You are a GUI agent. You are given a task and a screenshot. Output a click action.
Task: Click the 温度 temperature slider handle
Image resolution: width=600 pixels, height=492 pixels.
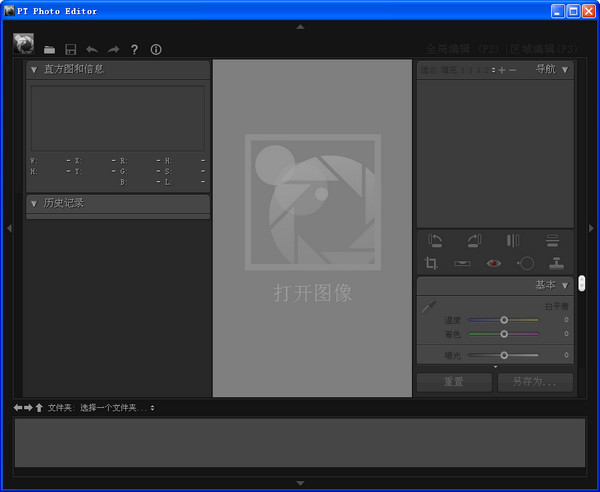click(x=504, y=320)
